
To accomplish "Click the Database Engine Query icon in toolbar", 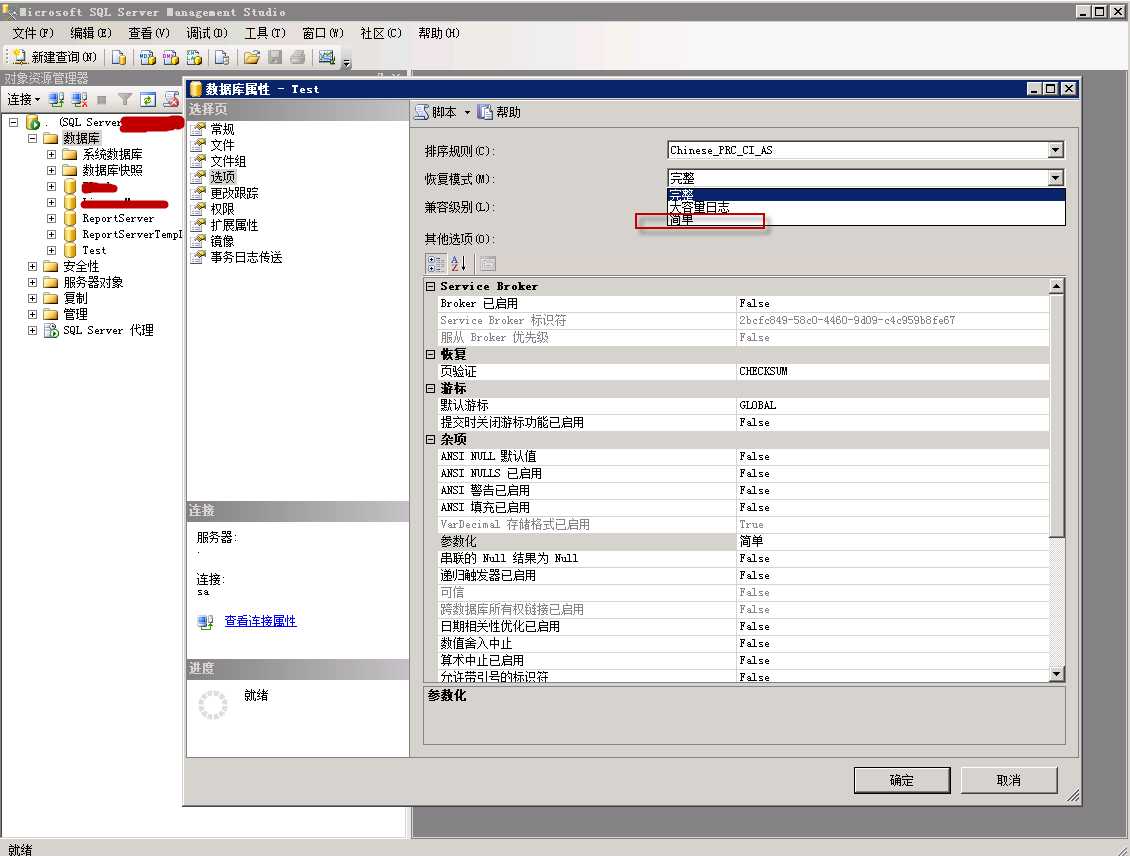I will tap(119, 58).
